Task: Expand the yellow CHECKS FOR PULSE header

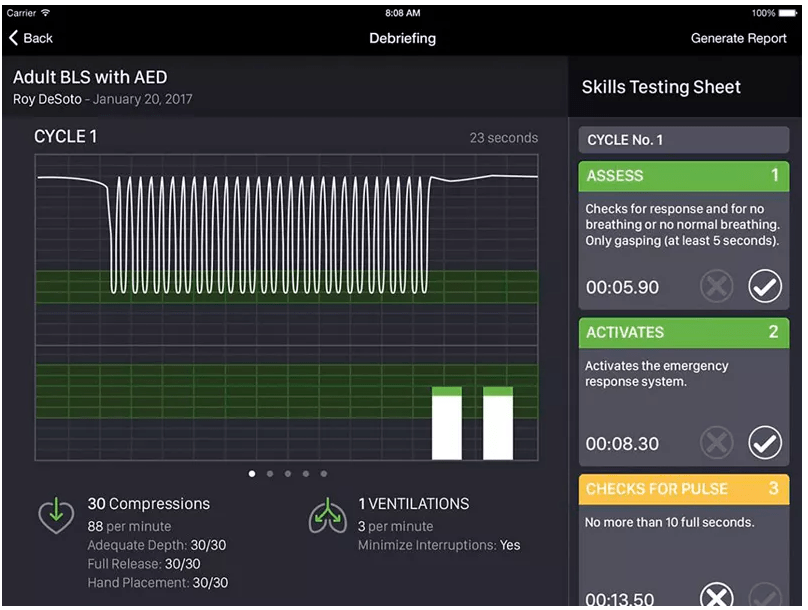Action: (684, 489)
